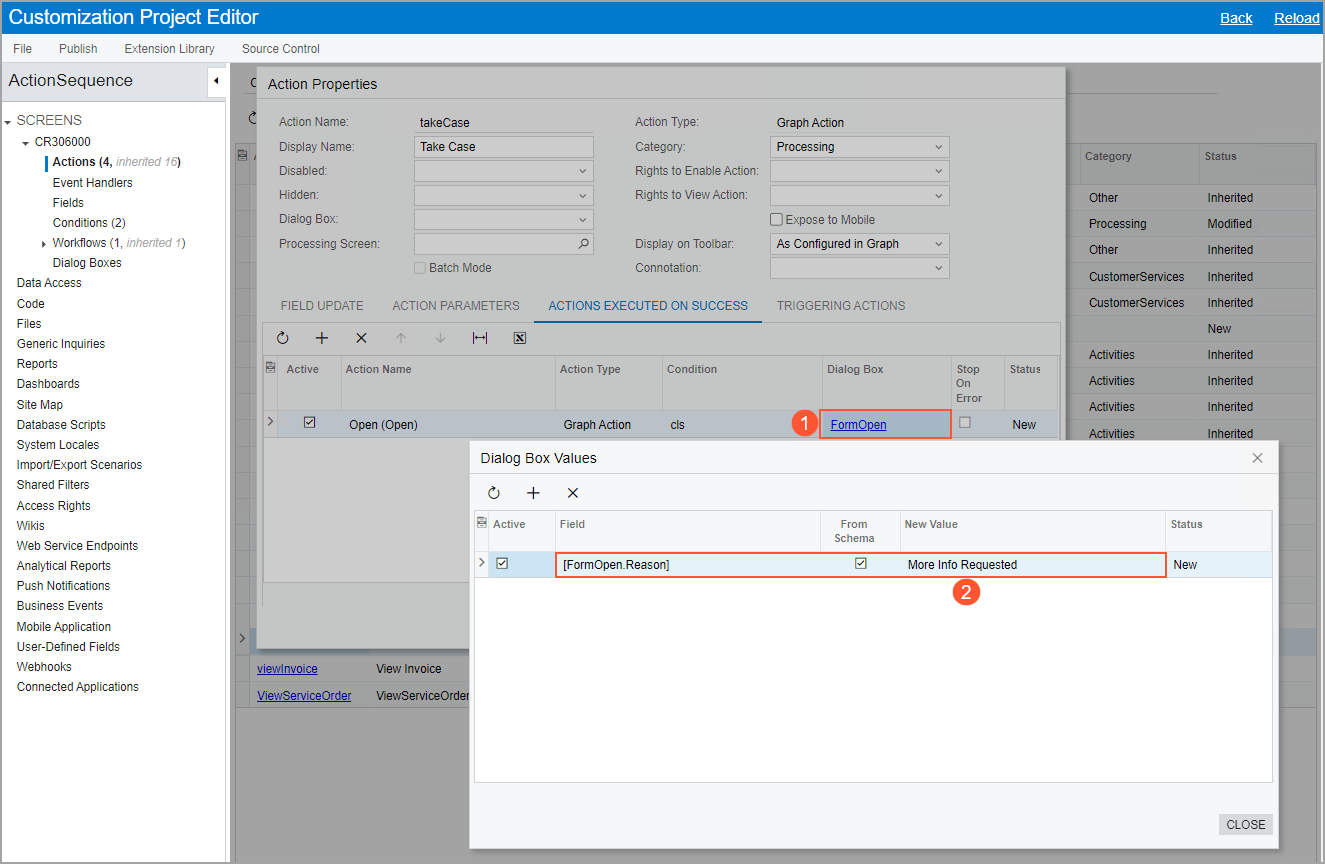1325x864 pixels.
Task: Add new row in Dialog Box Values
Action: point(533,493)
